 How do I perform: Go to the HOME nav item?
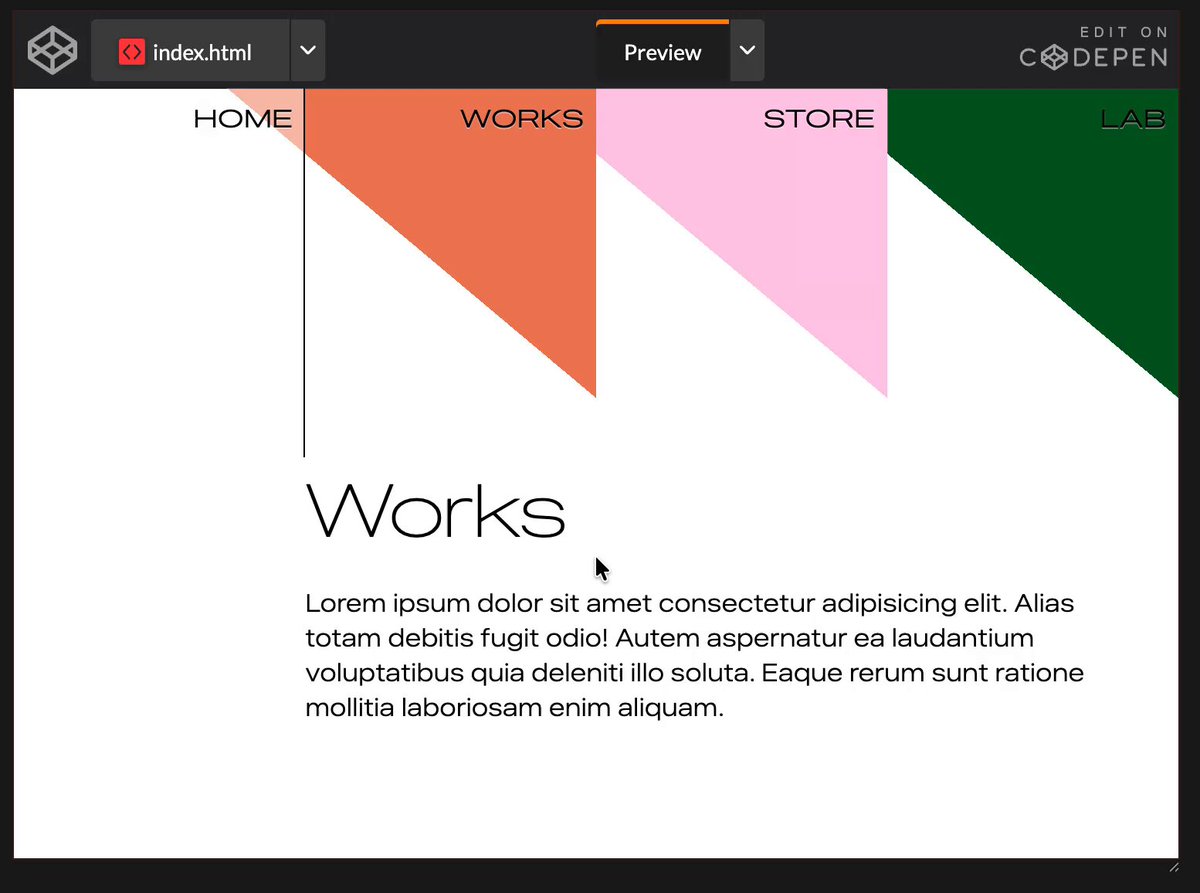(243, 119)
